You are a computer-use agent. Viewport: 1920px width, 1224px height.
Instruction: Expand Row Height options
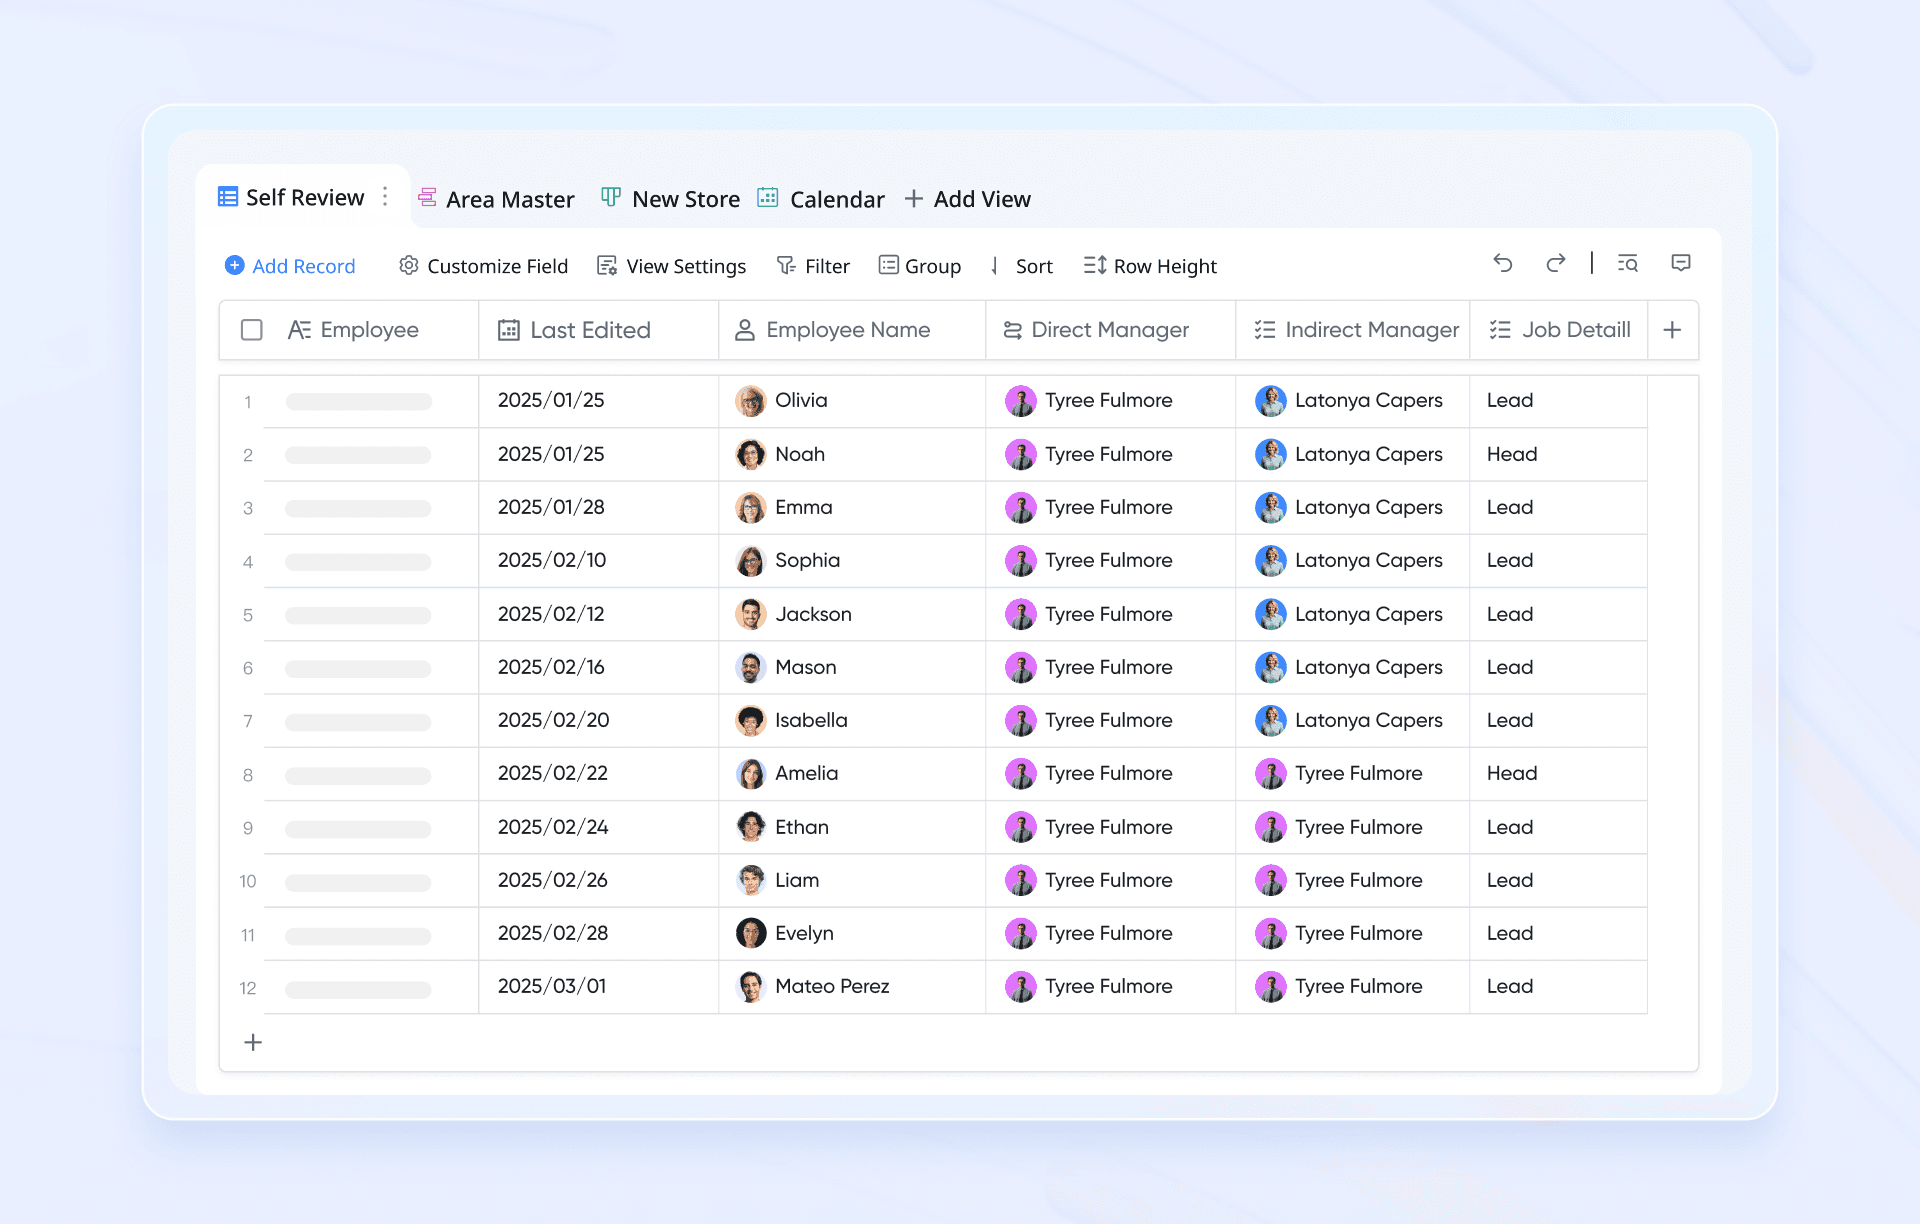coord(1150,266)
